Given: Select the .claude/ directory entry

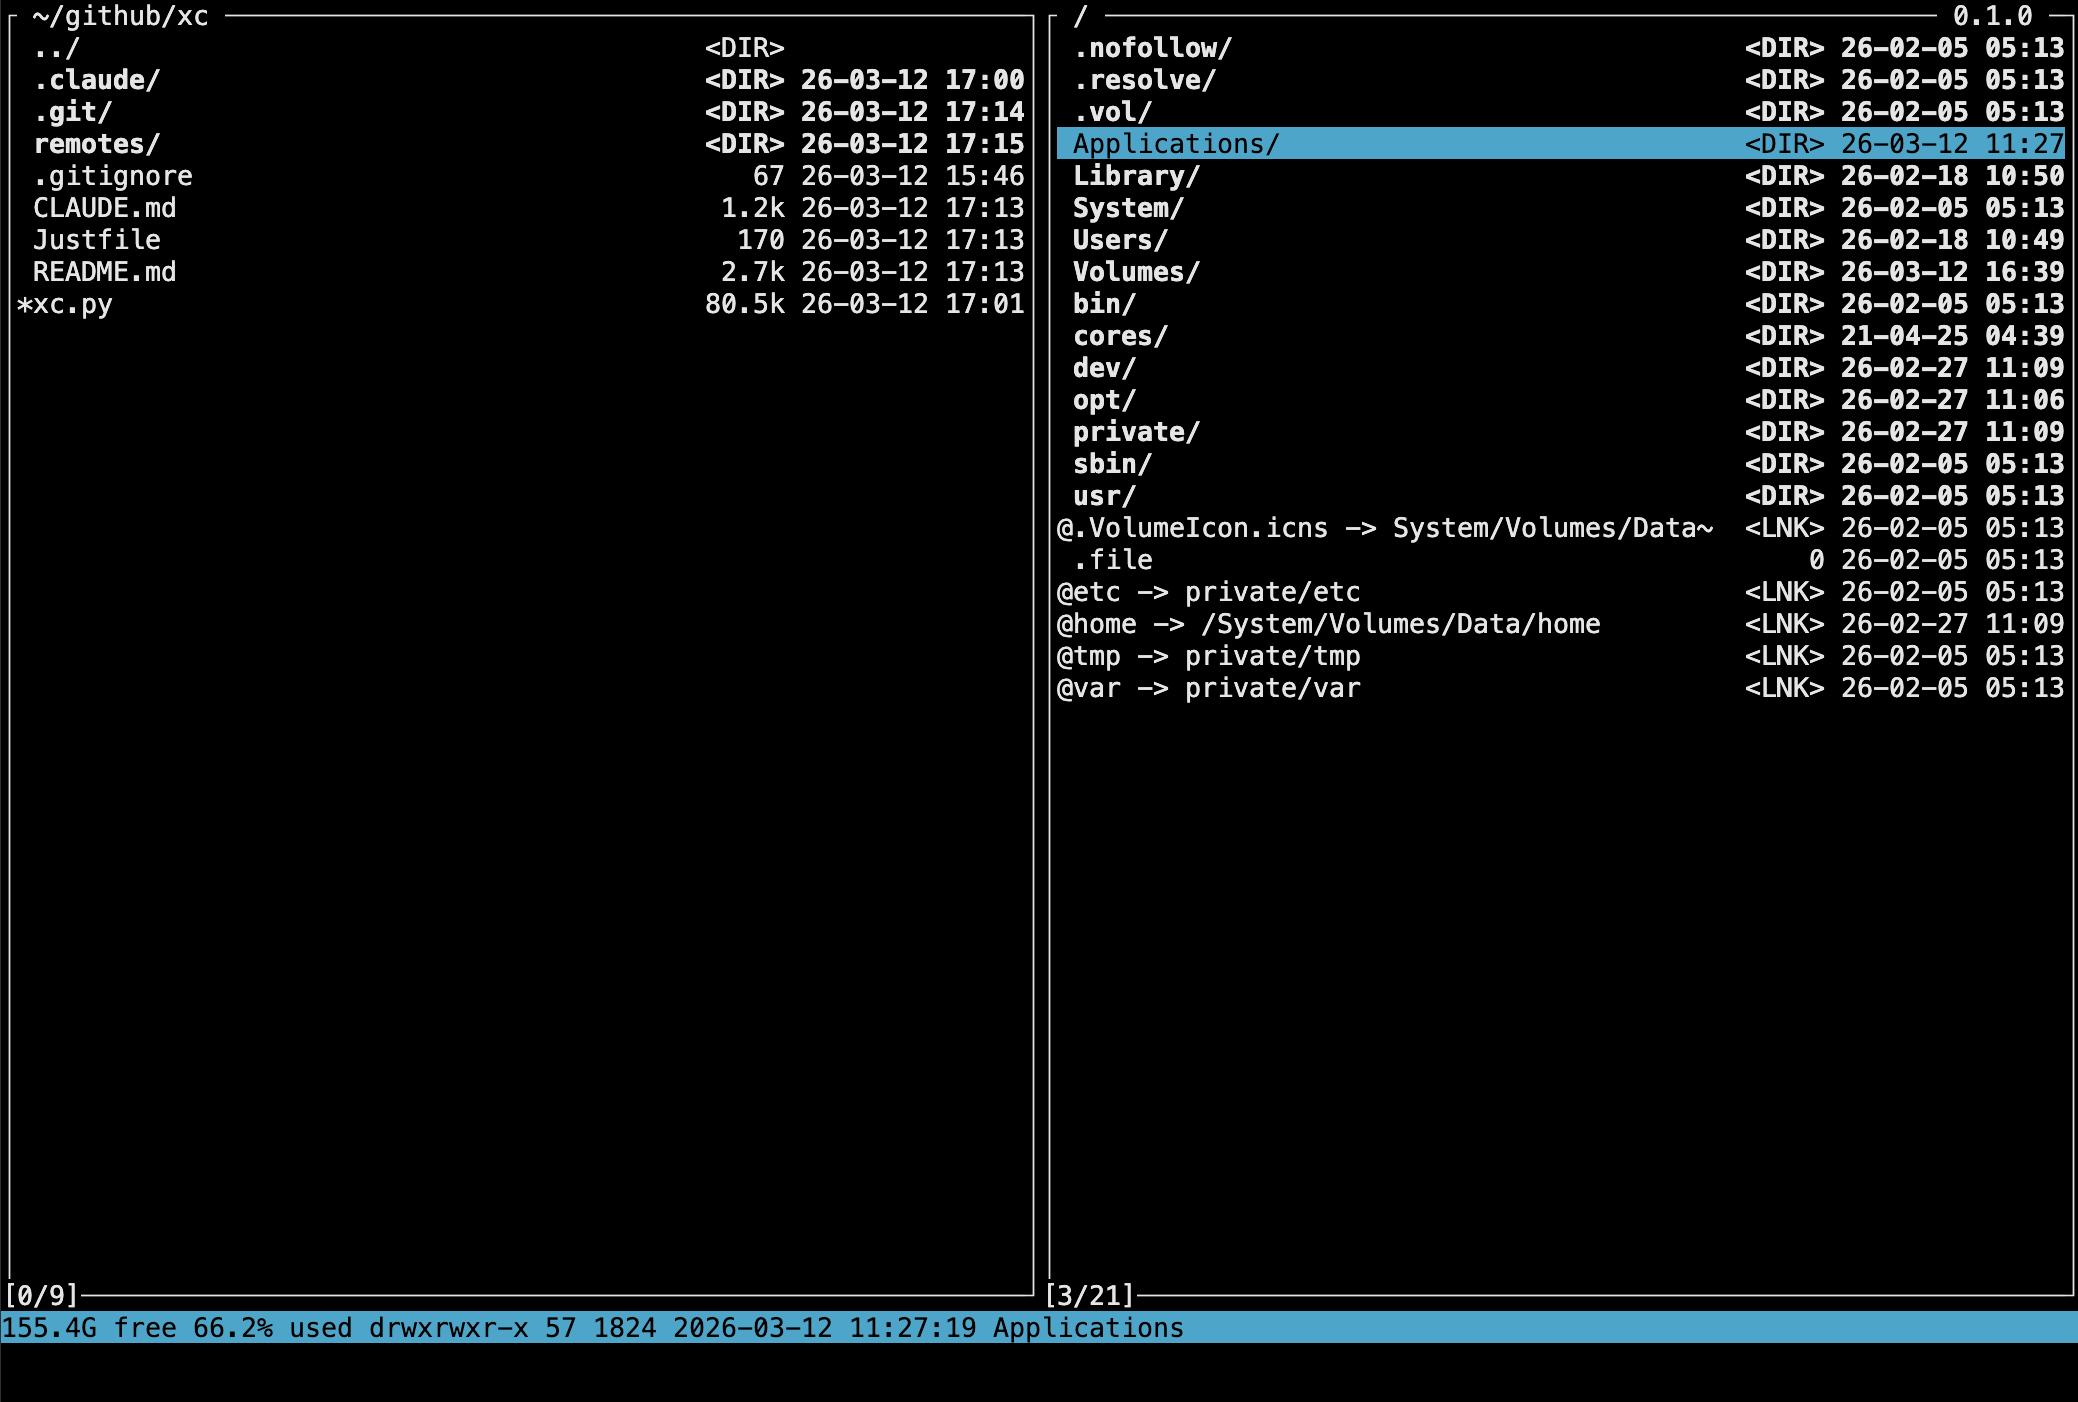Looking at the screenshot, I should pyautogui.click(x=96, y=80).
